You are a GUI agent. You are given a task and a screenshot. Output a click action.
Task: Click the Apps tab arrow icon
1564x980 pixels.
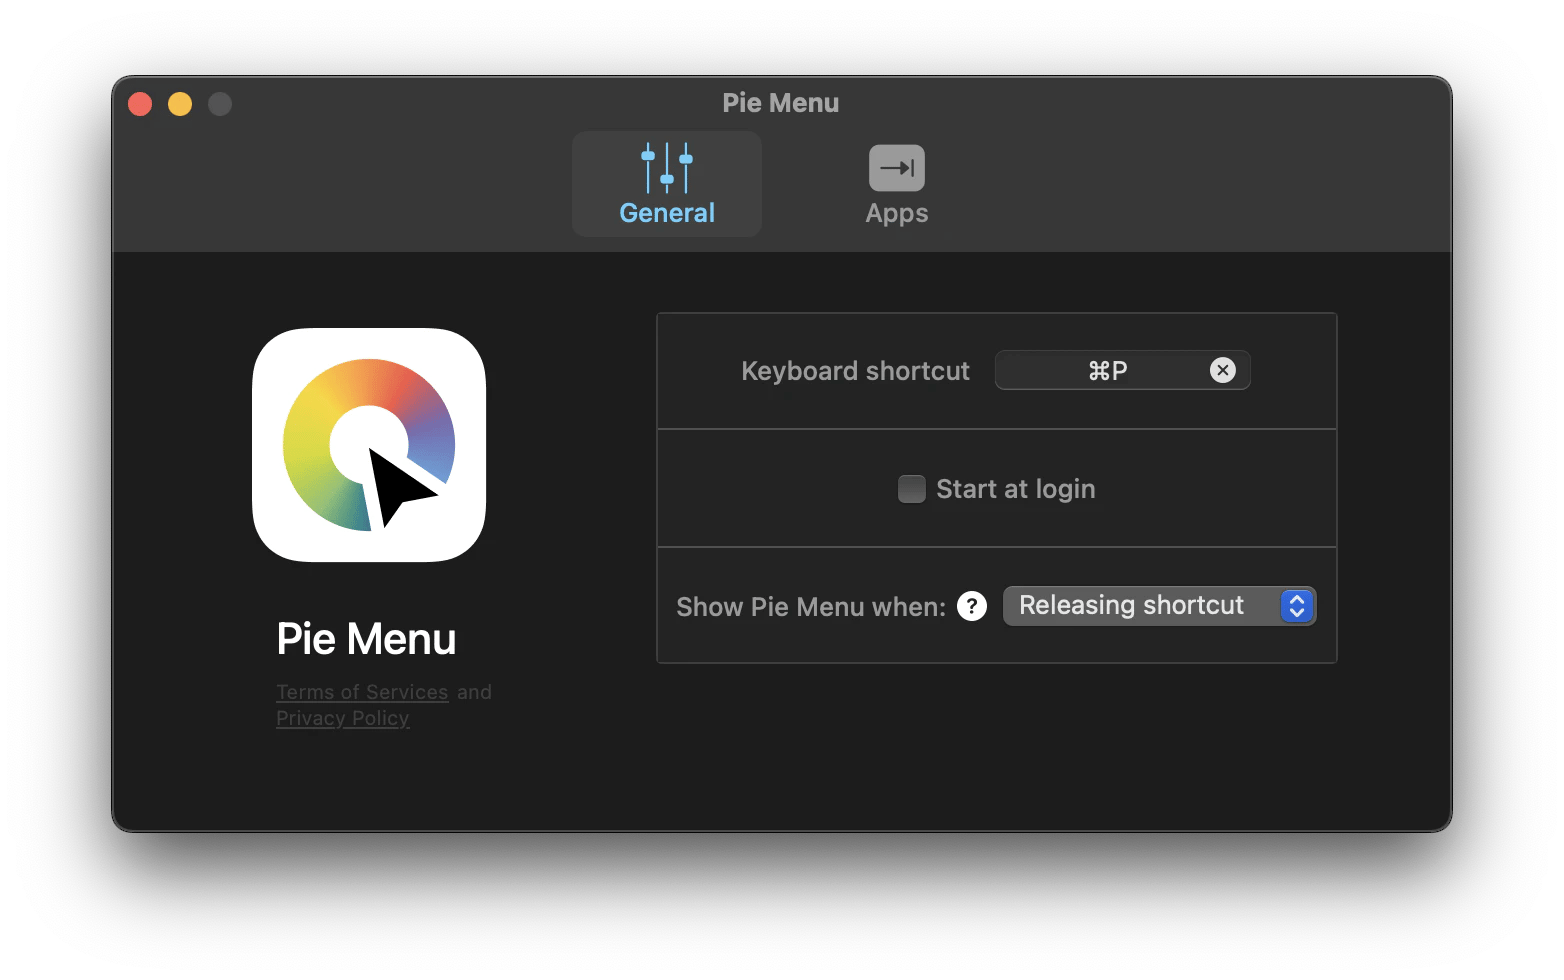click(896, 168)
